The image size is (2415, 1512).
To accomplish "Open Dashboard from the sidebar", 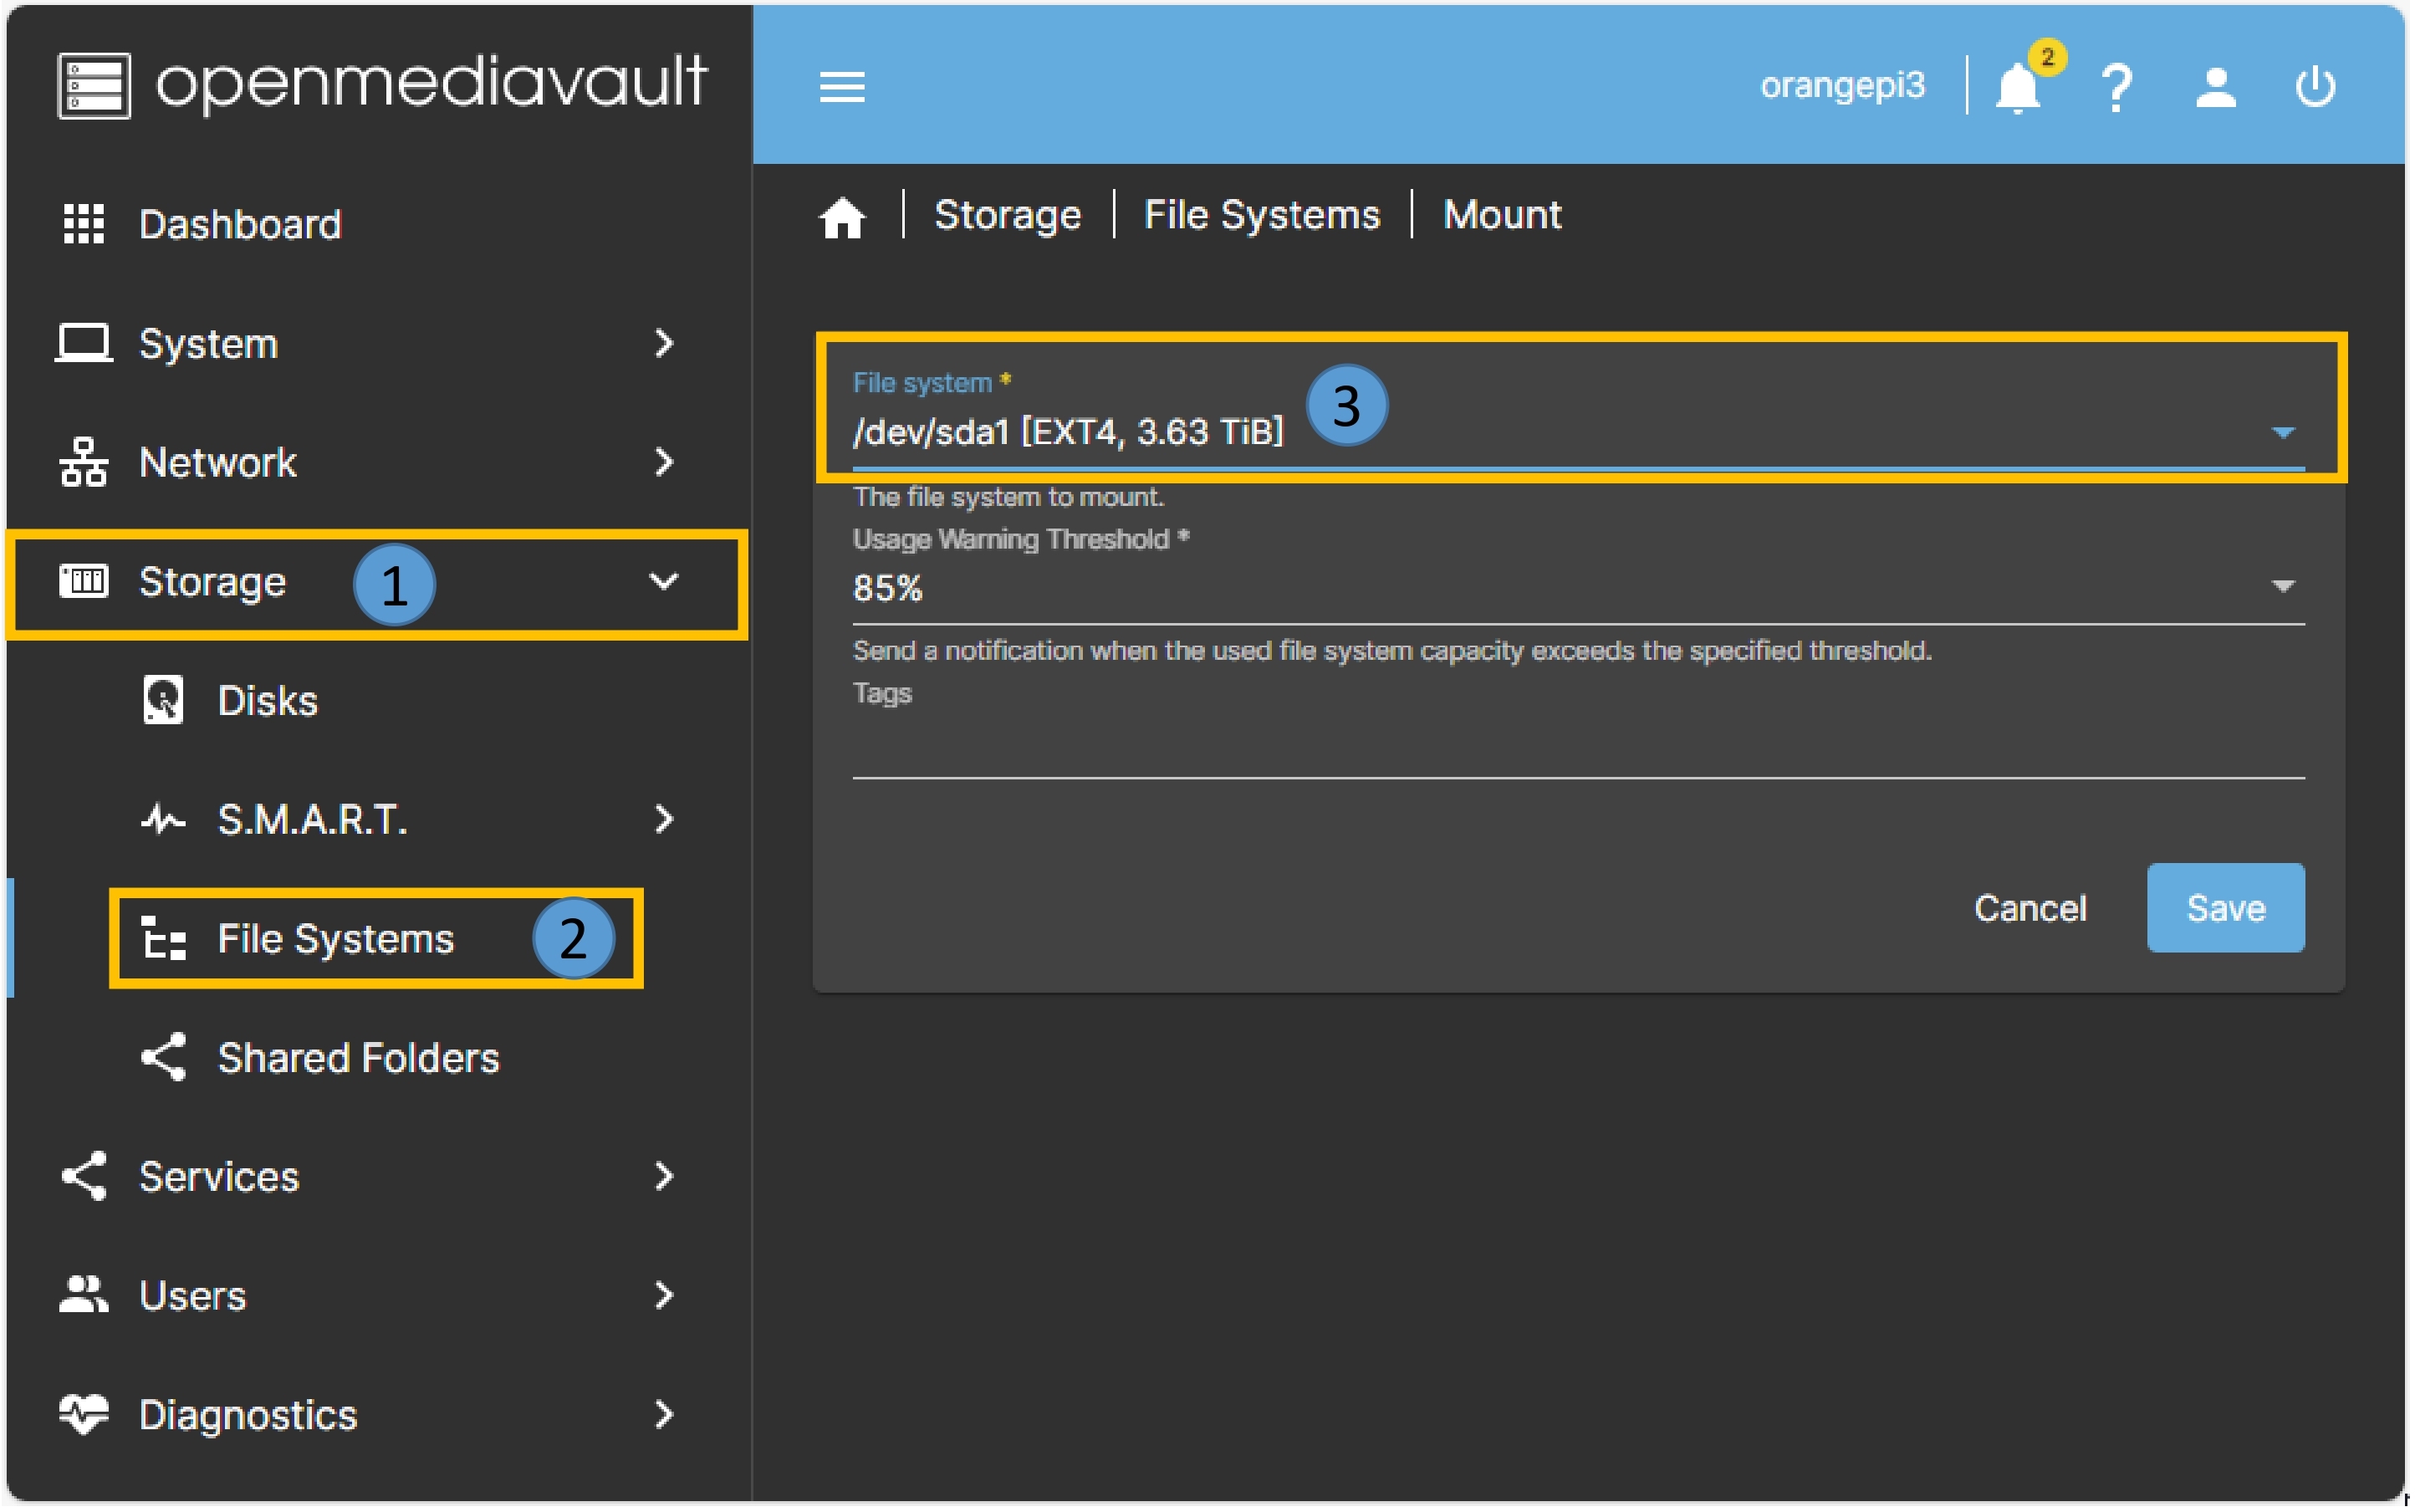I will [241, 224].
